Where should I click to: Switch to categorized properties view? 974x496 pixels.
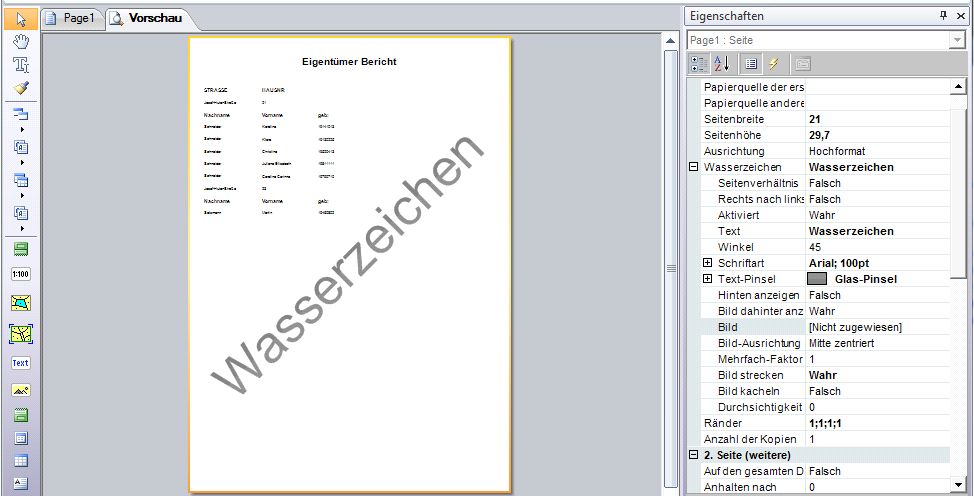coord(699,64)
